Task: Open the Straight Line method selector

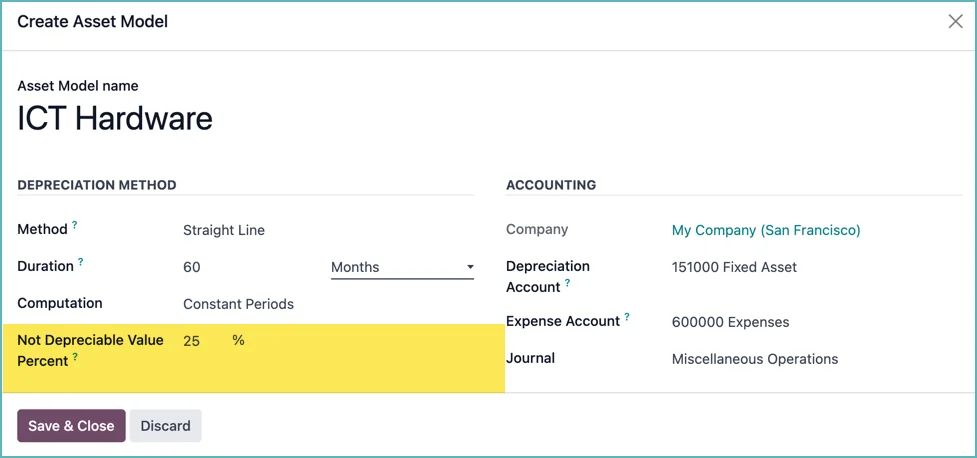Action: (328, 231)
